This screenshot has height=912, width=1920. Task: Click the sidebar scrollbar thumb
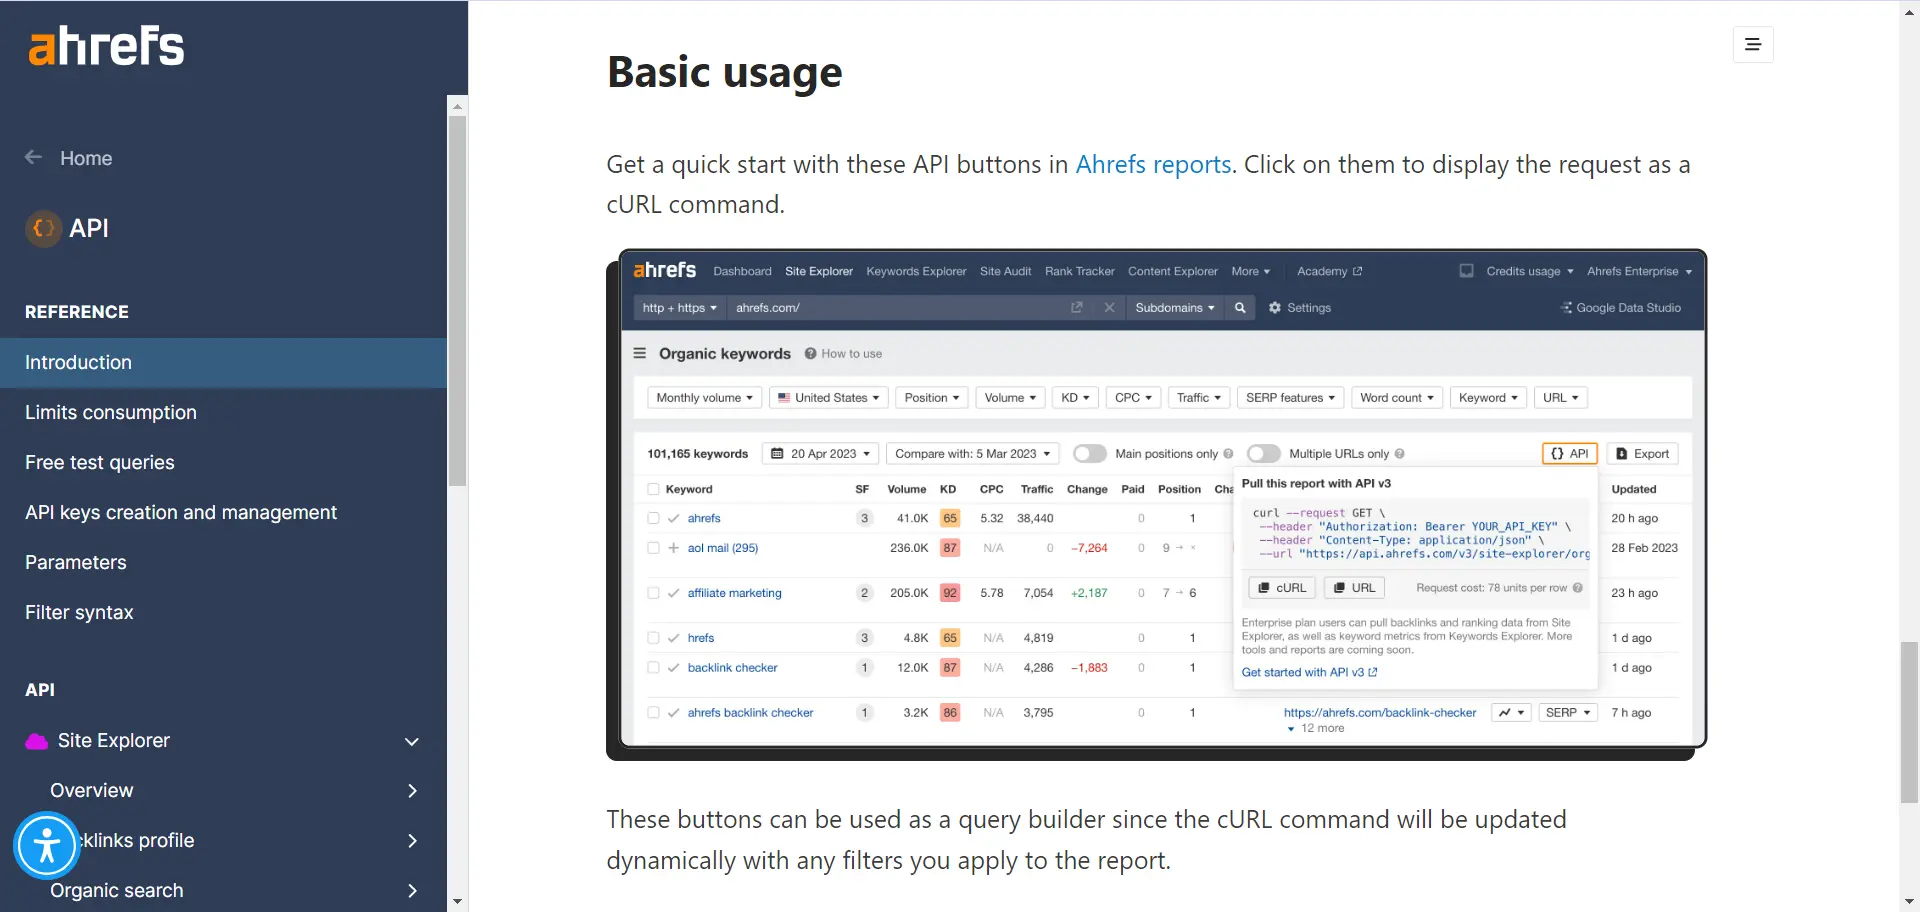tap(457, 301)
